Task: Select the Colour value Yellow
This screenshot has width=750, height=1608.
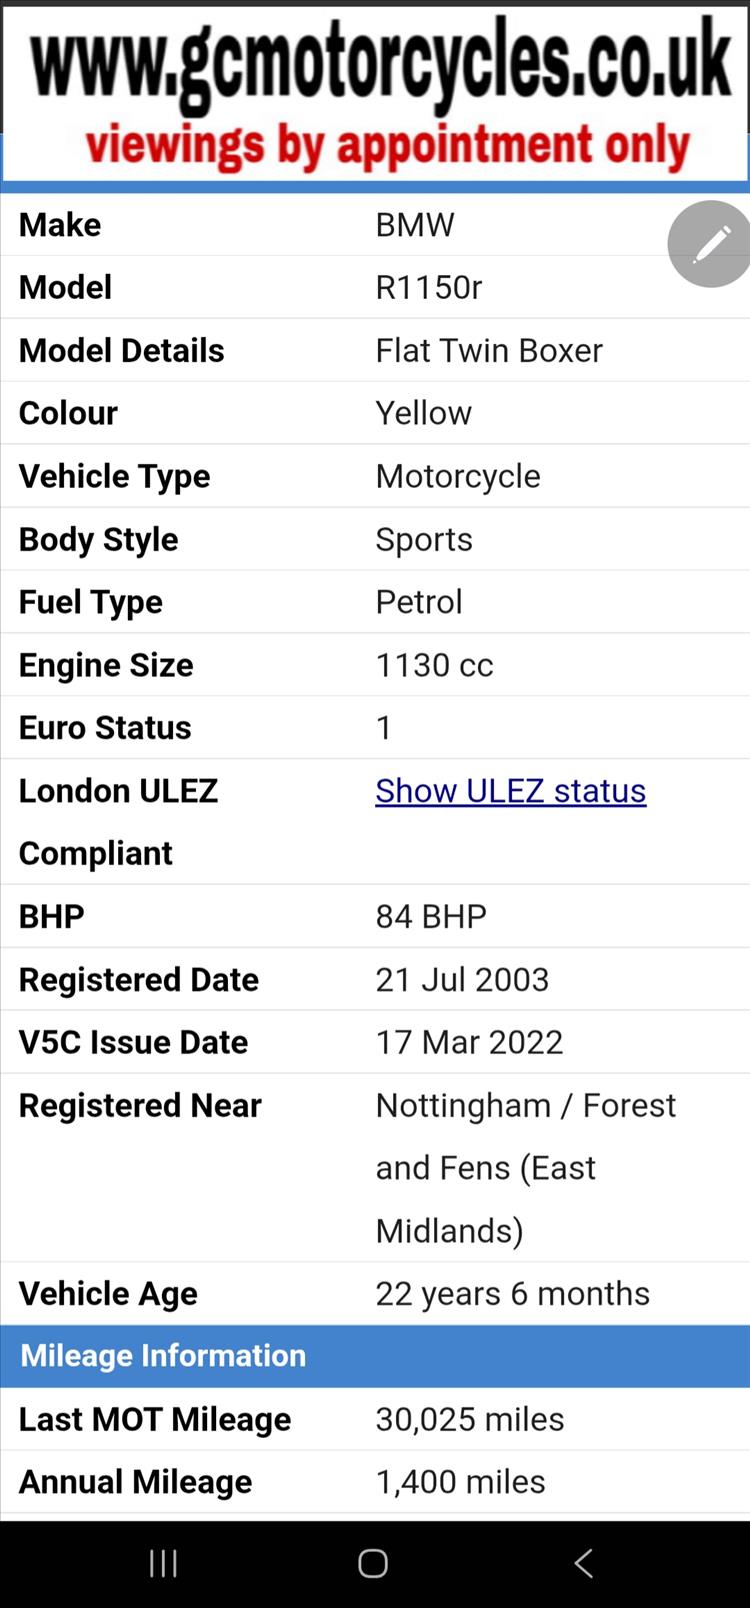Action: tap(423, 413)
